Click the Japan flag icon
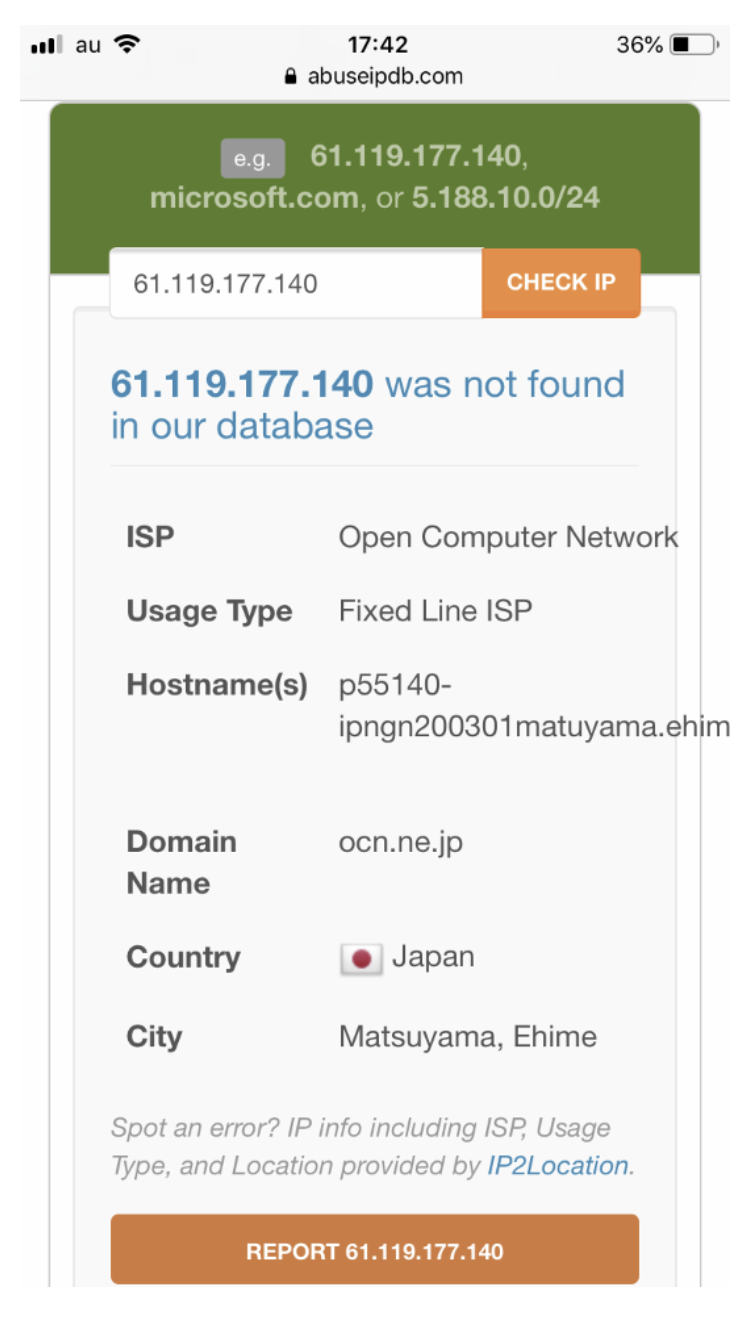Screen dimensions: 750x1334 click(361, 960)
